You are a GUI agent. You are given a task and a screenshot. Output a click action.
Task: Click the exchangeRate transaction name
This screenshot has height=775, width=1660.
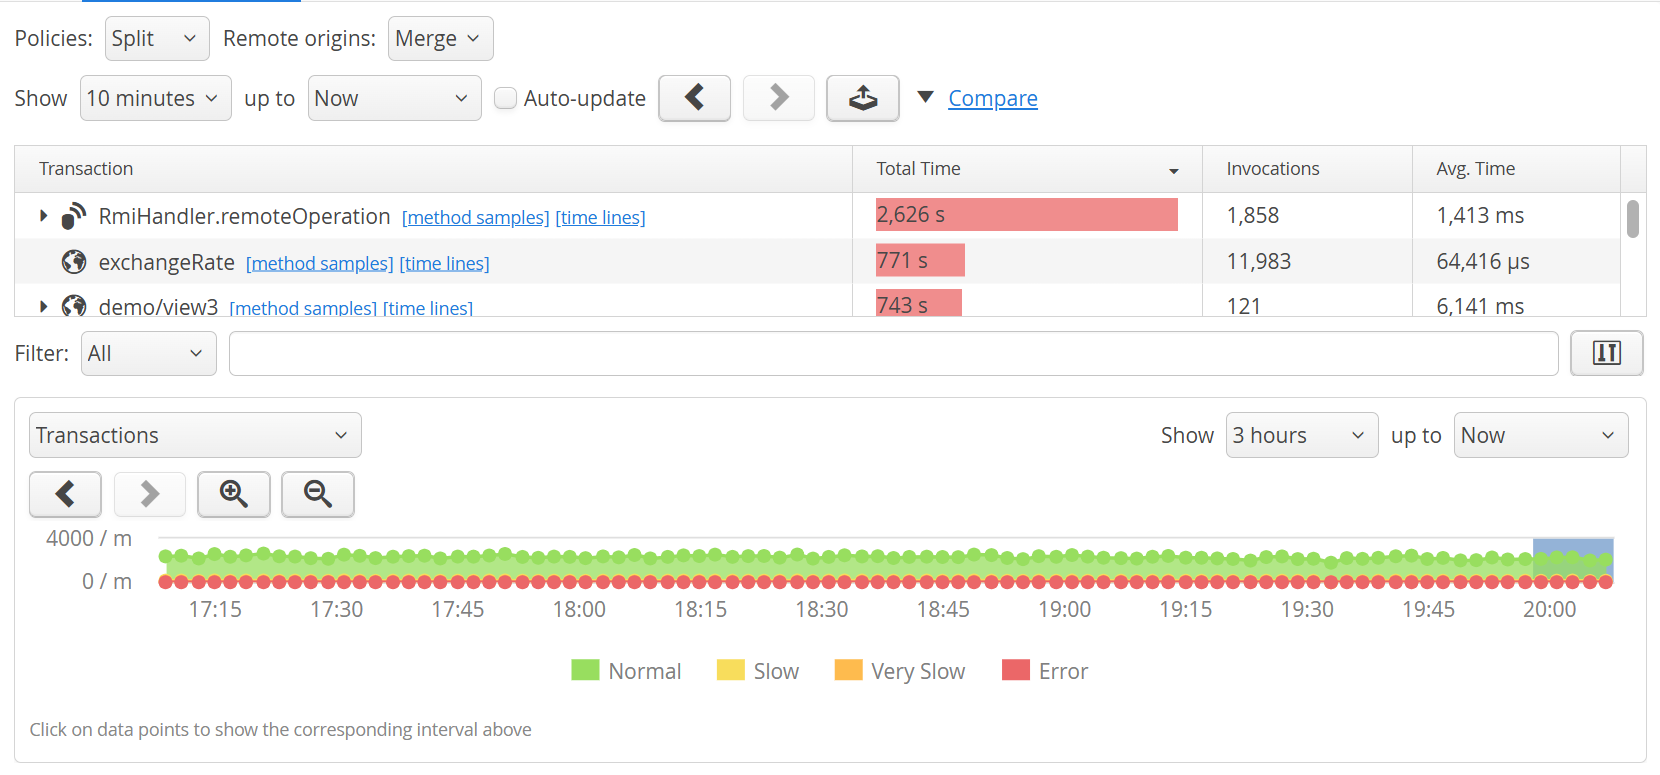point(166,262)
